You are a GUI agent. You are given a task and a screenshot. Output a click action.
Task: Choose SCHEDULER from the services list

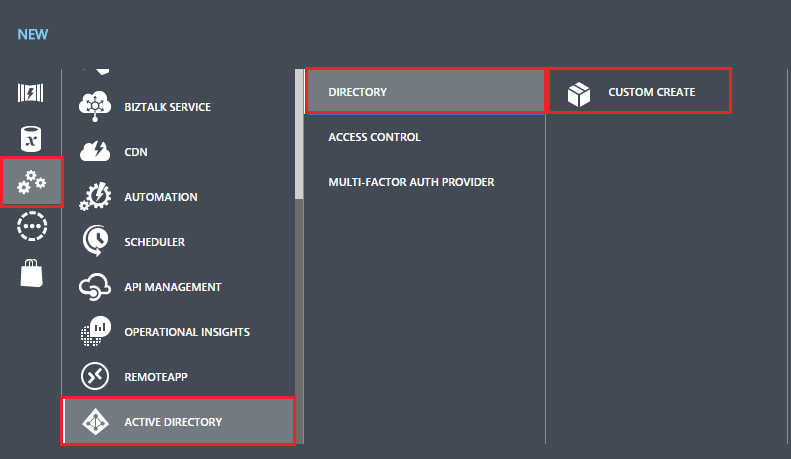(154, 242)
